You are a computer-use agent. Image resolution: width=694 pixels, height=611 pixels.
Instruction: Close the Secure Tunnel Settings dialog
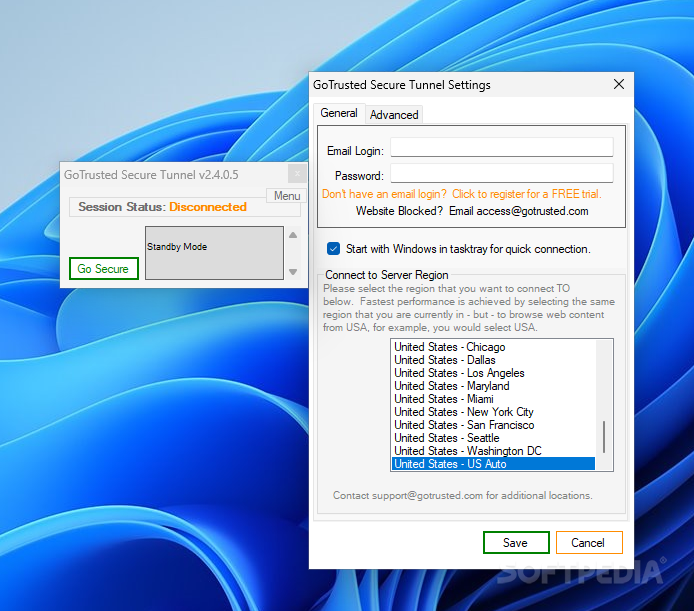tap(619, 84)
